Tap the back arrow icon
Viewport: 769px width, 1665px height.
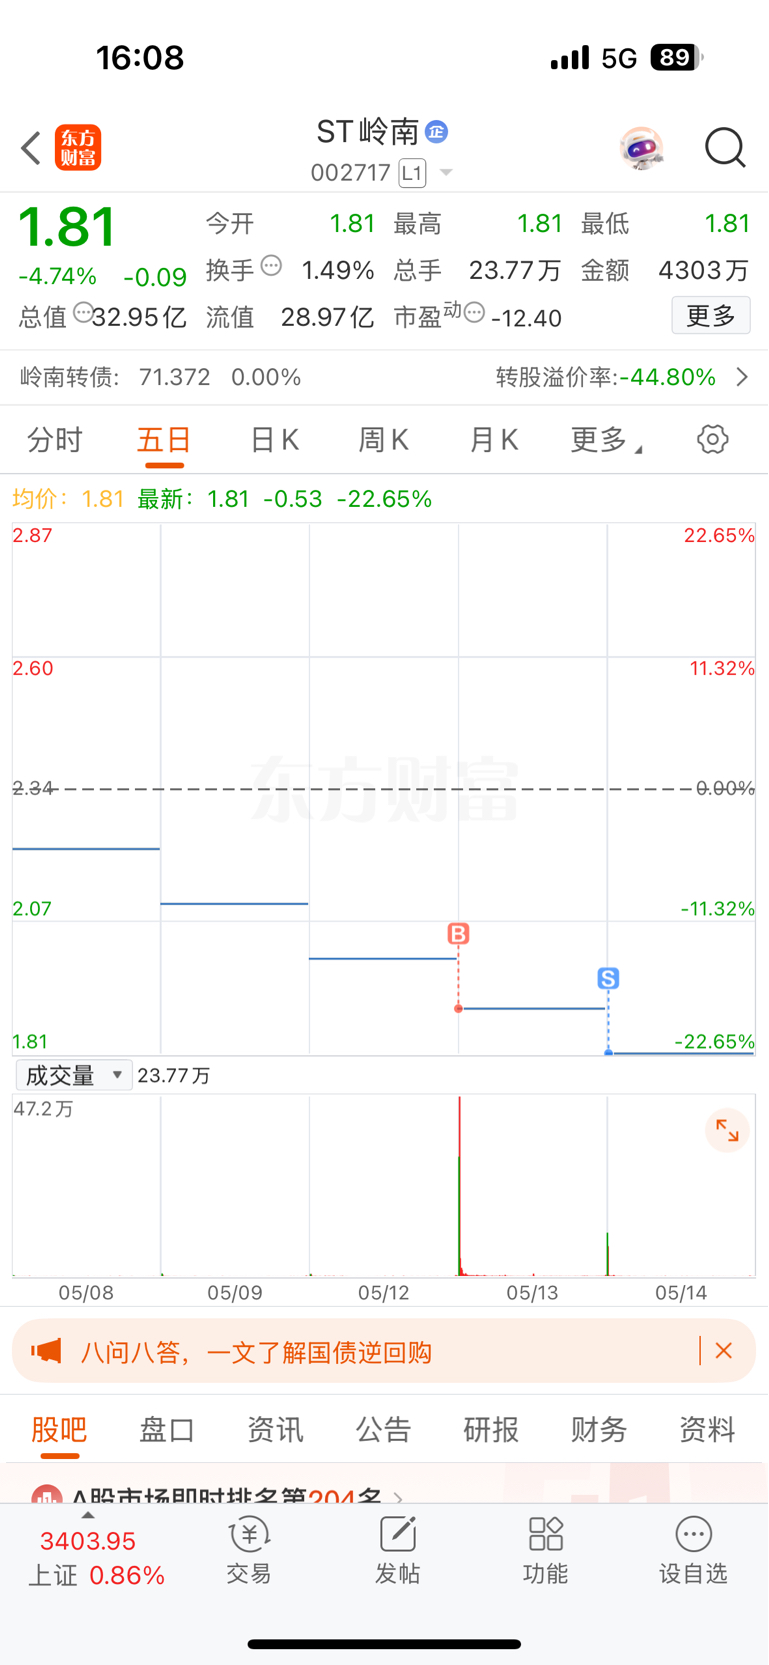pos(31,148)
